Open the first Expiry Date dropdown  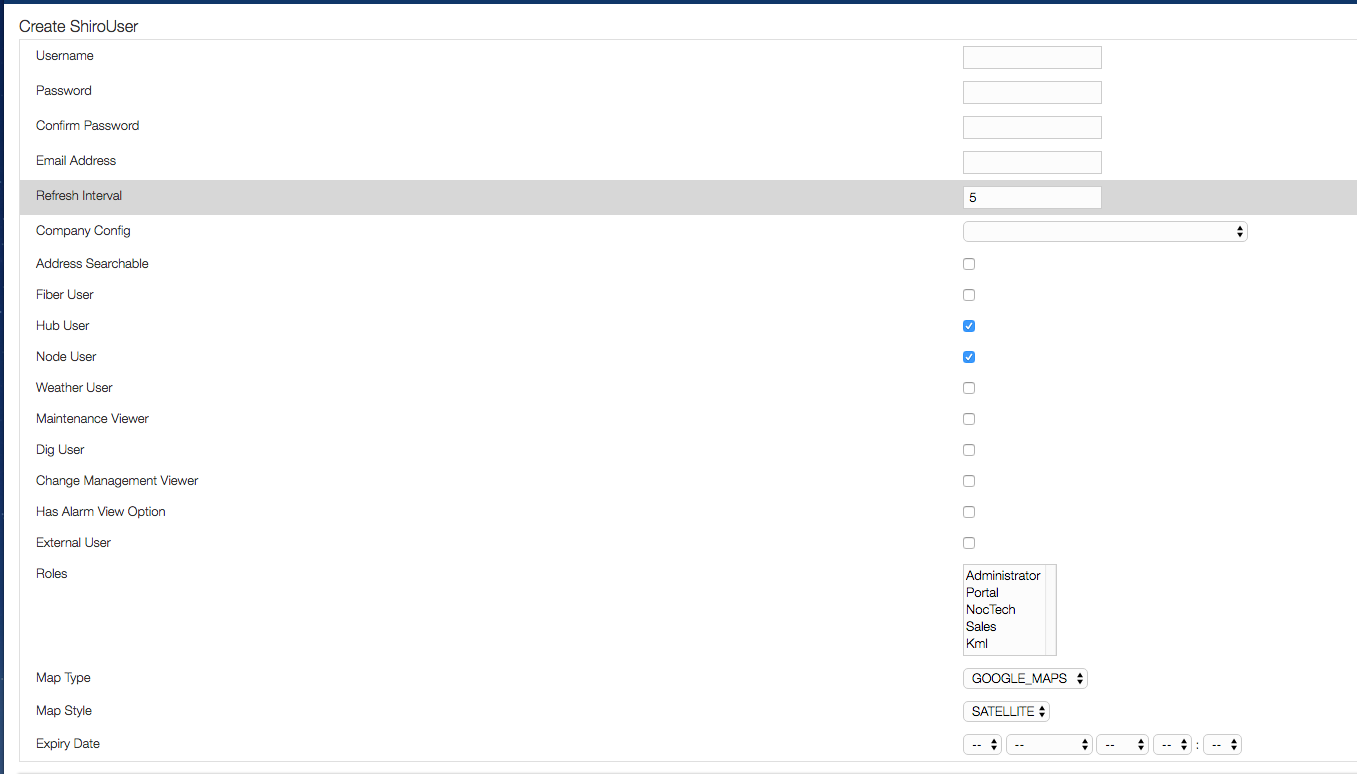982,745
